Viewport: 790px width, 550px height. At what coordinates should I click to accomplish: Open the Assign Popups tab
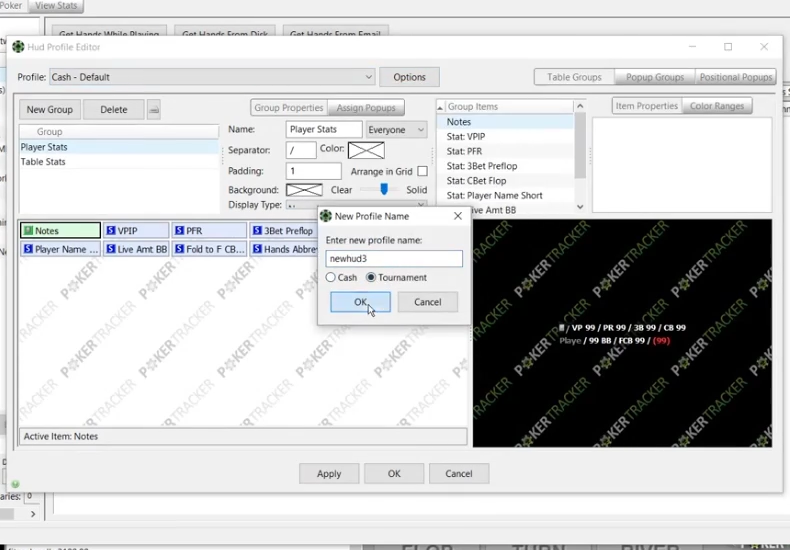[366, 107]
